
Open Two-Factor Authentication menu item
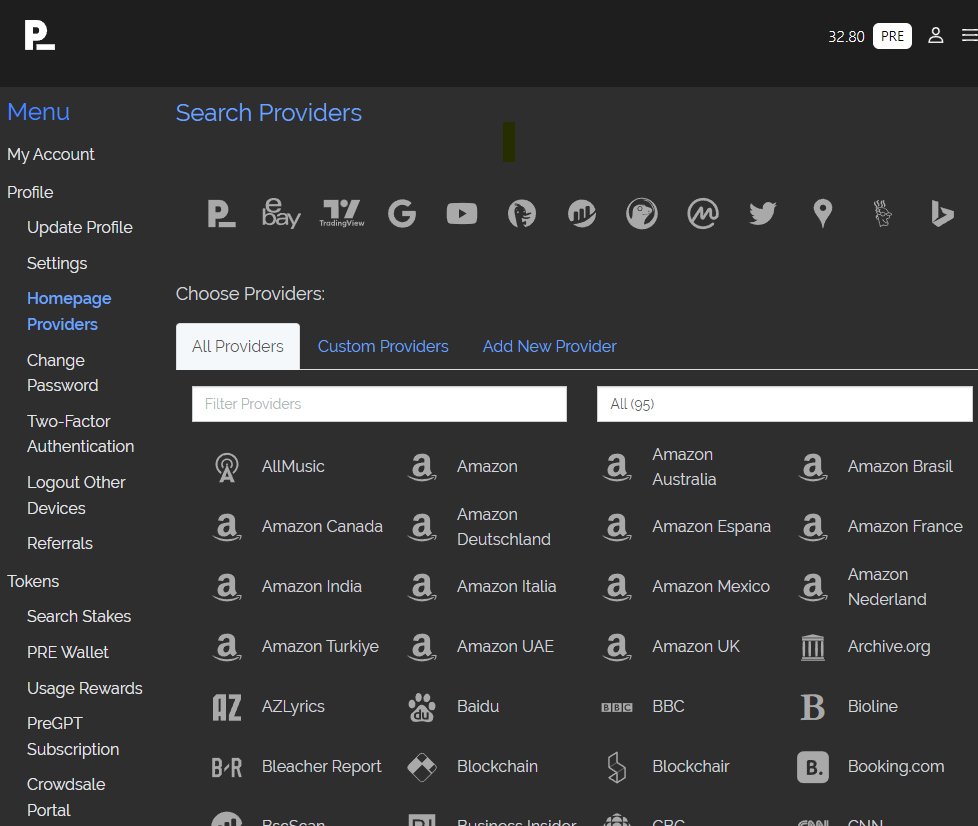80,434
